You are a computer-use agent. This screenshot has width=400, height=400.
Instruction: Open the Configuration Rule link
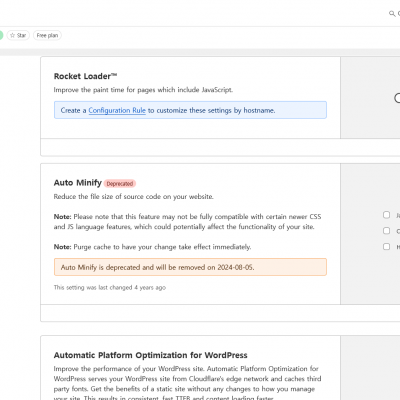tap(117, 110)
